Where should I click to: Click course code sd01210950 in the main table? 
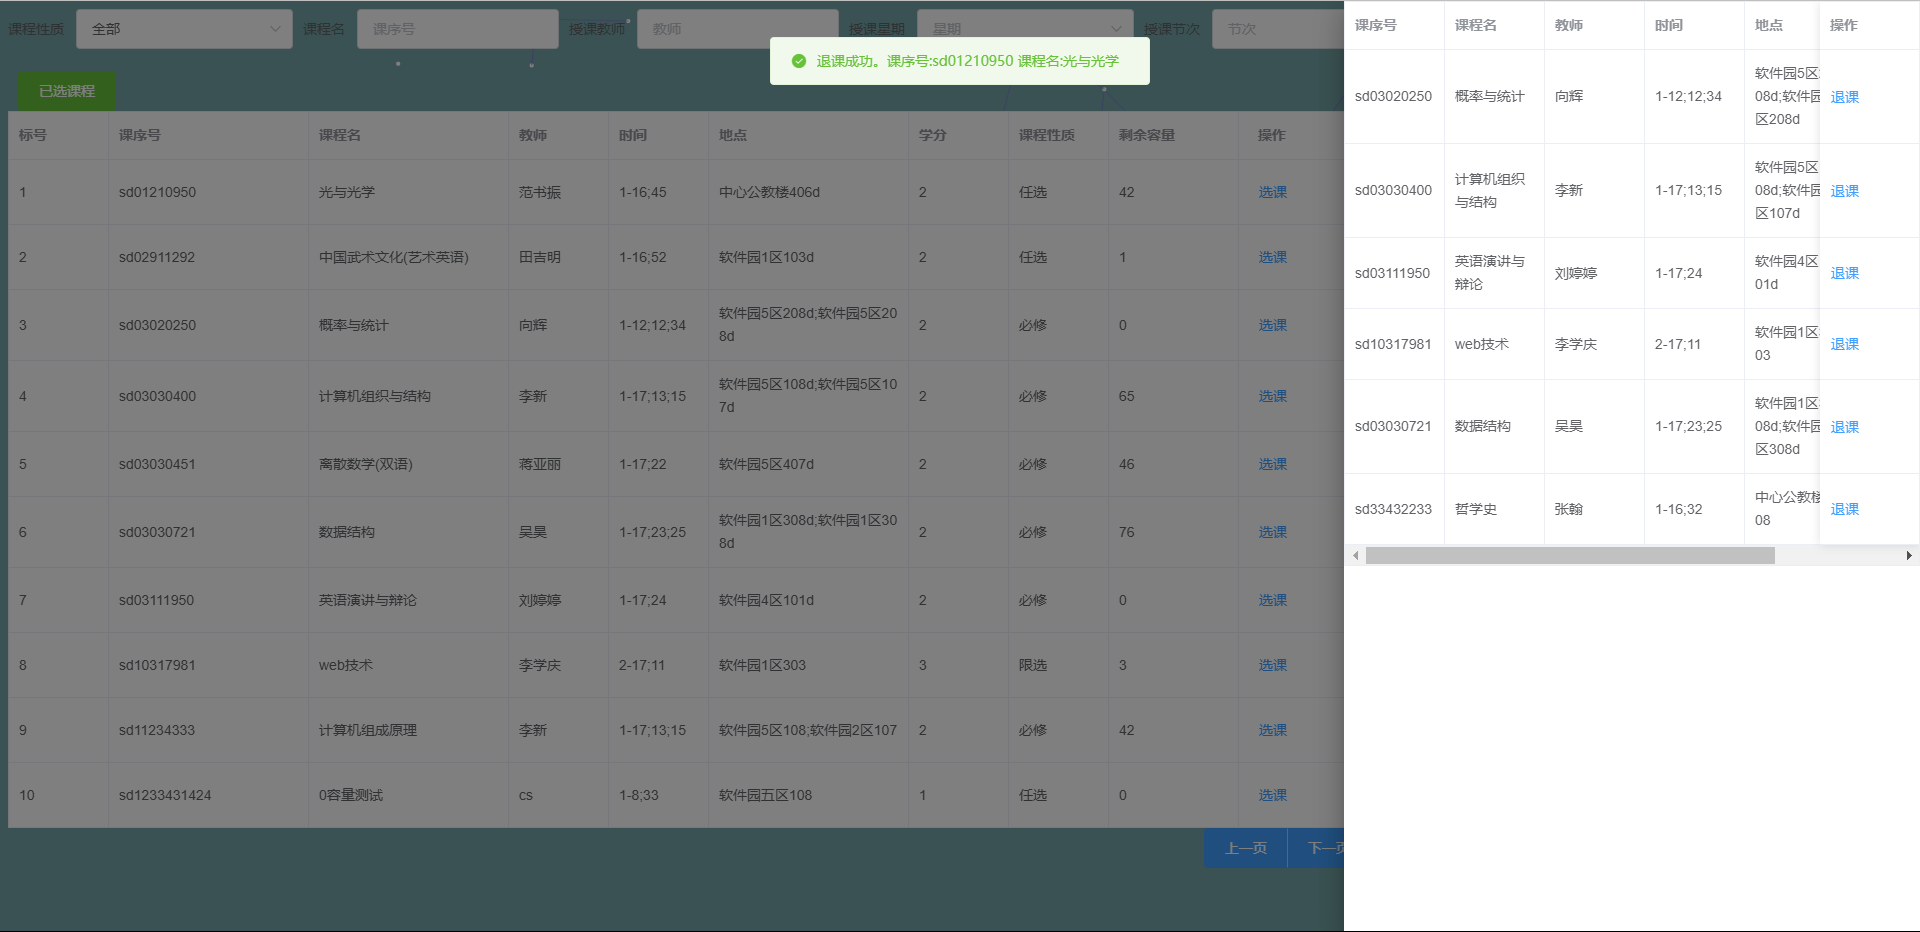pyautogui.click(x=157, y=192)
